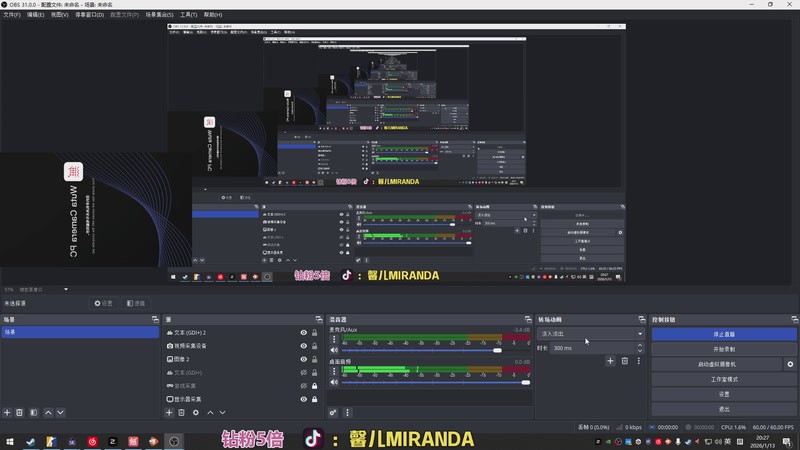The width and height of the screenshot is (800, 450).
Task: Show the hidden 文本 (GDI+) source
Action: [304, 372]
